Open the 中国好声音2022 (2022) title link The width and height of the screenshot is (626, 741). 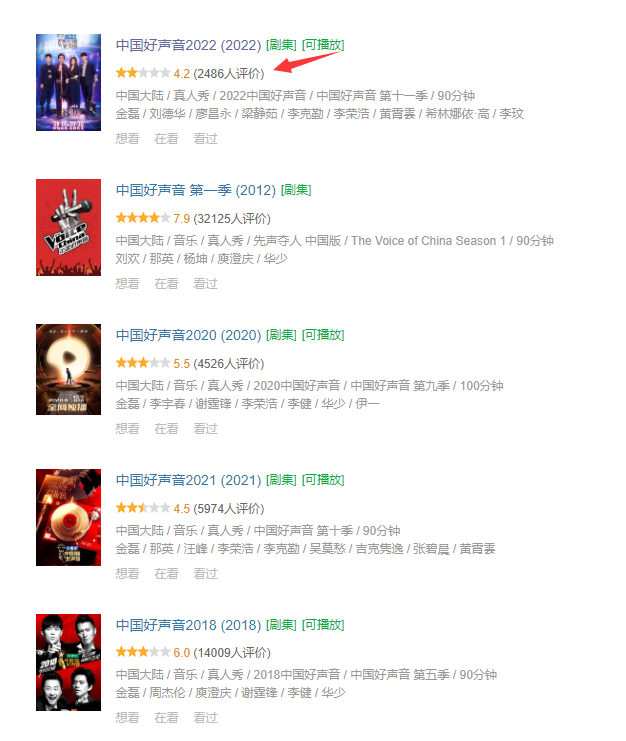[x=188, y=45]
